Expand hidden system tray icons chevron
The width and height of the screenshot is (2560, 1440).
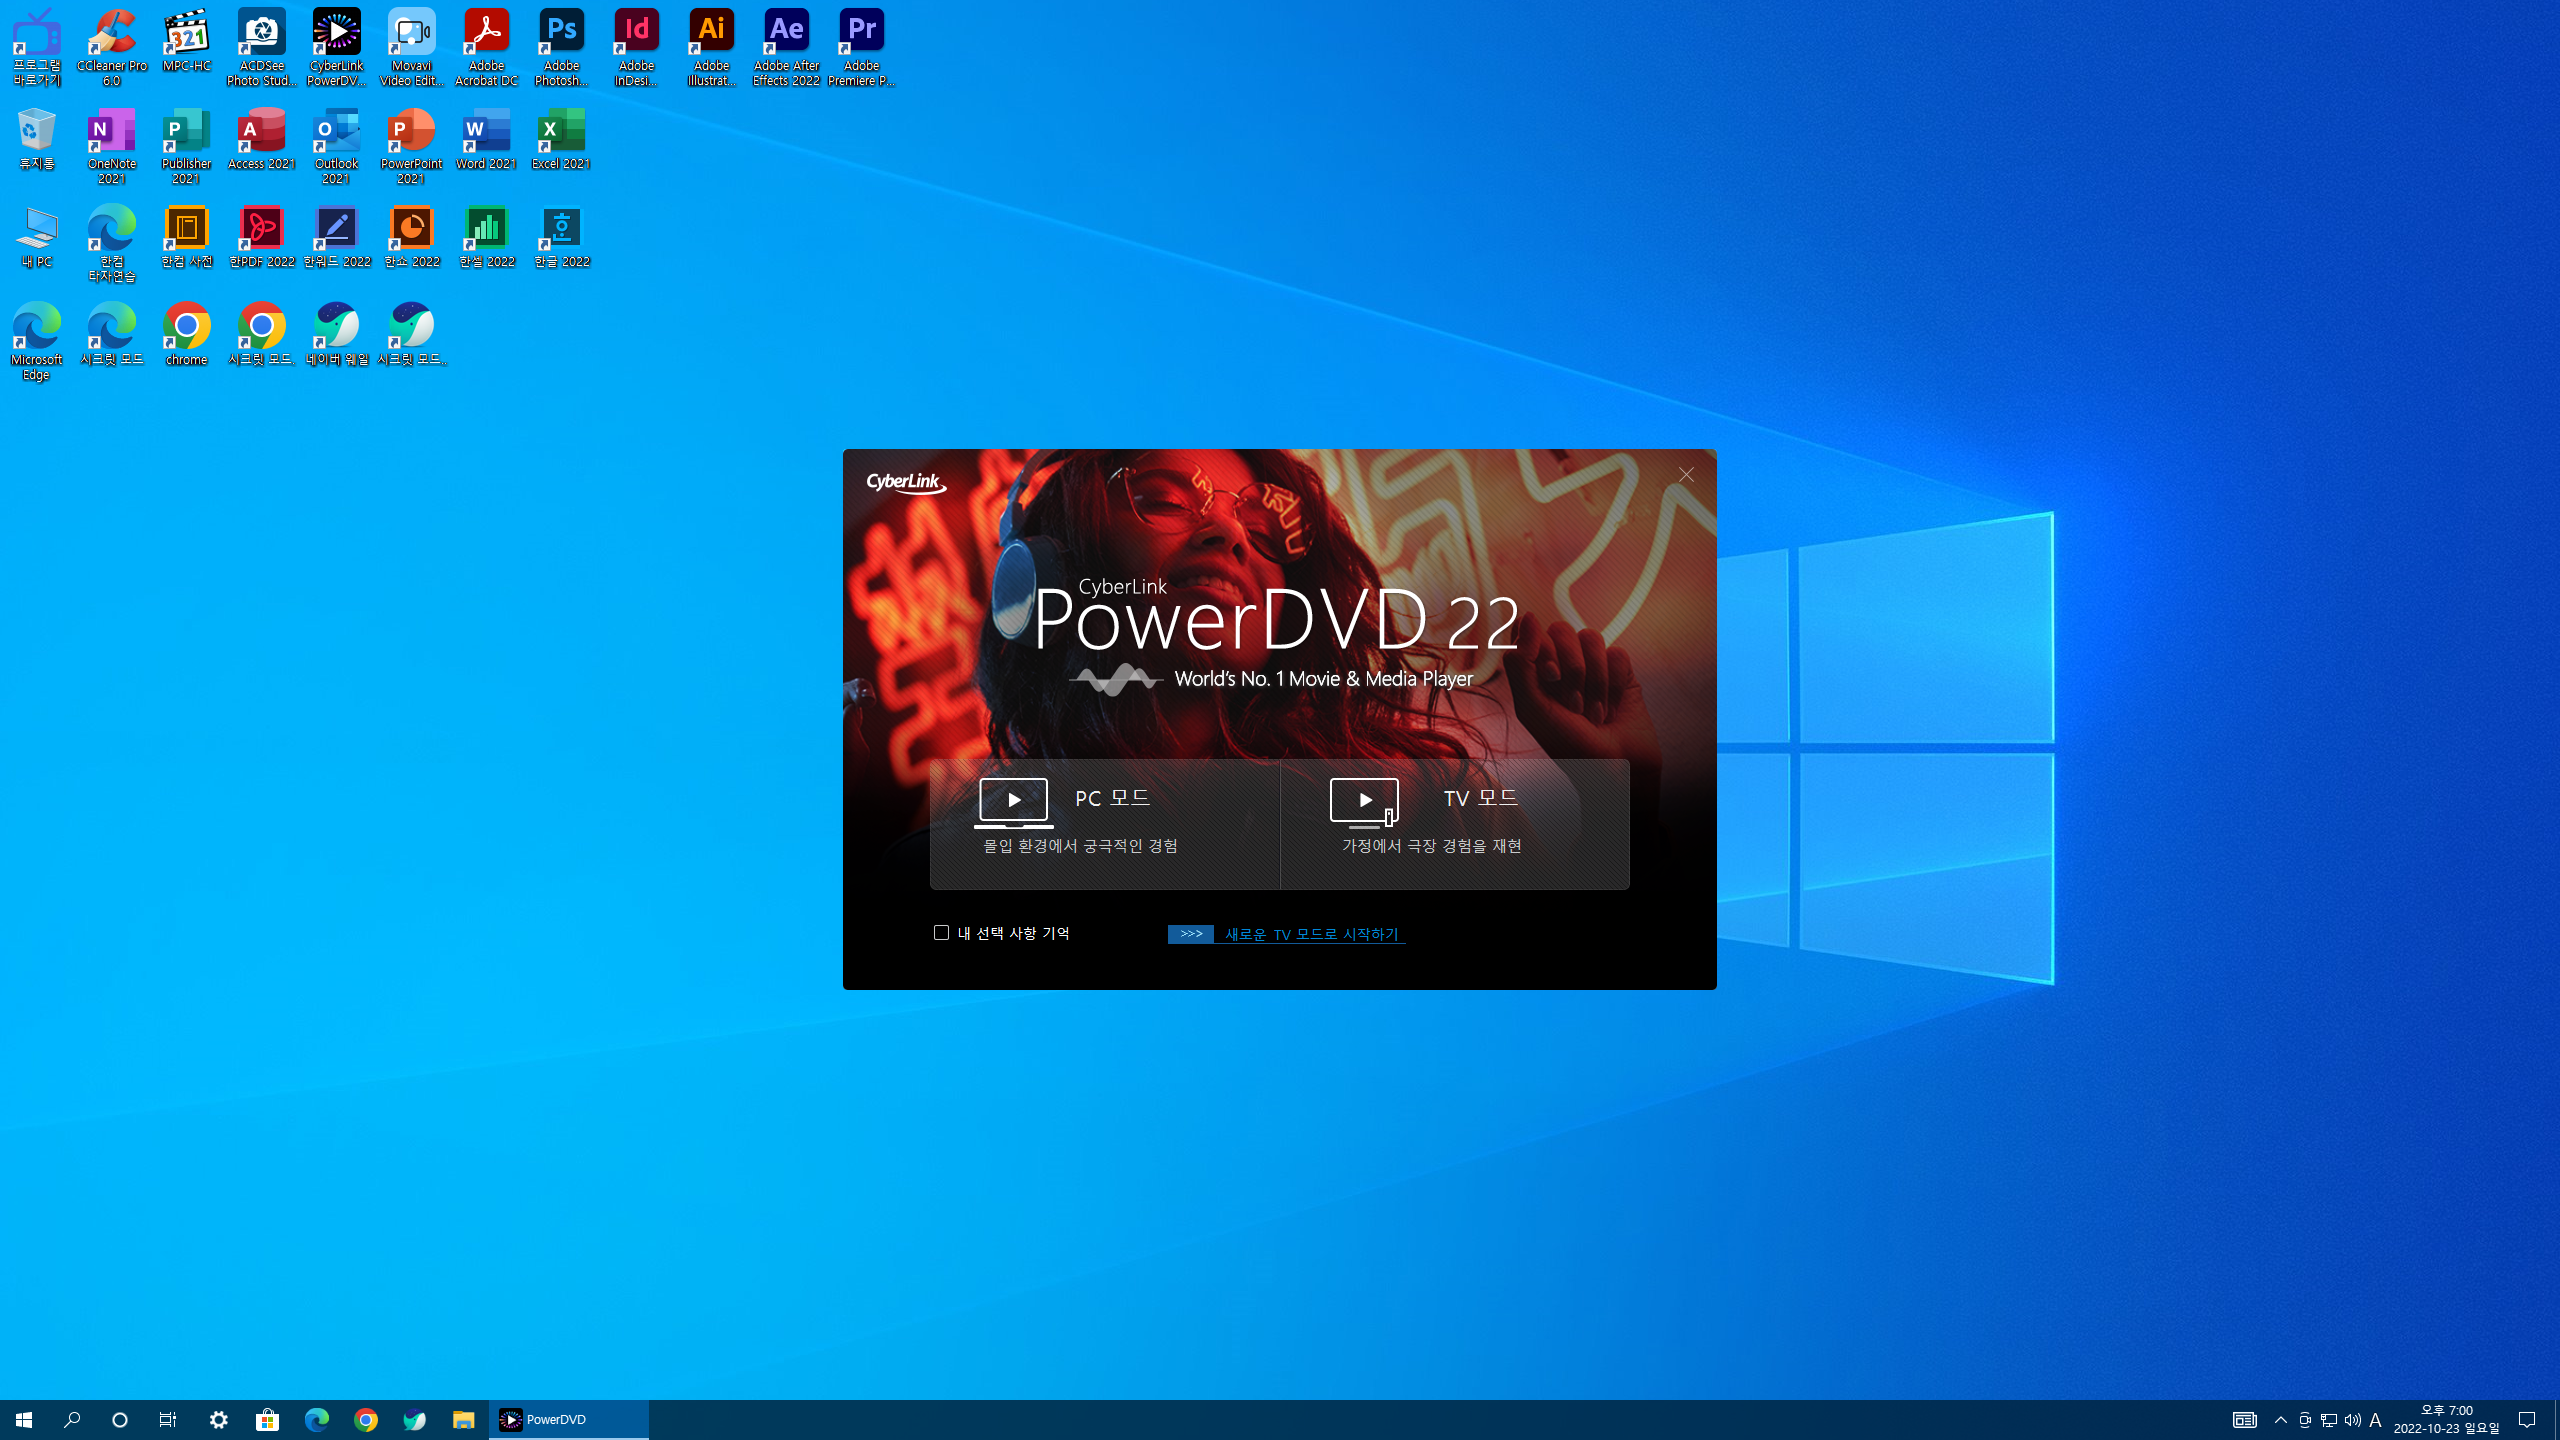click(2281, 1420)
